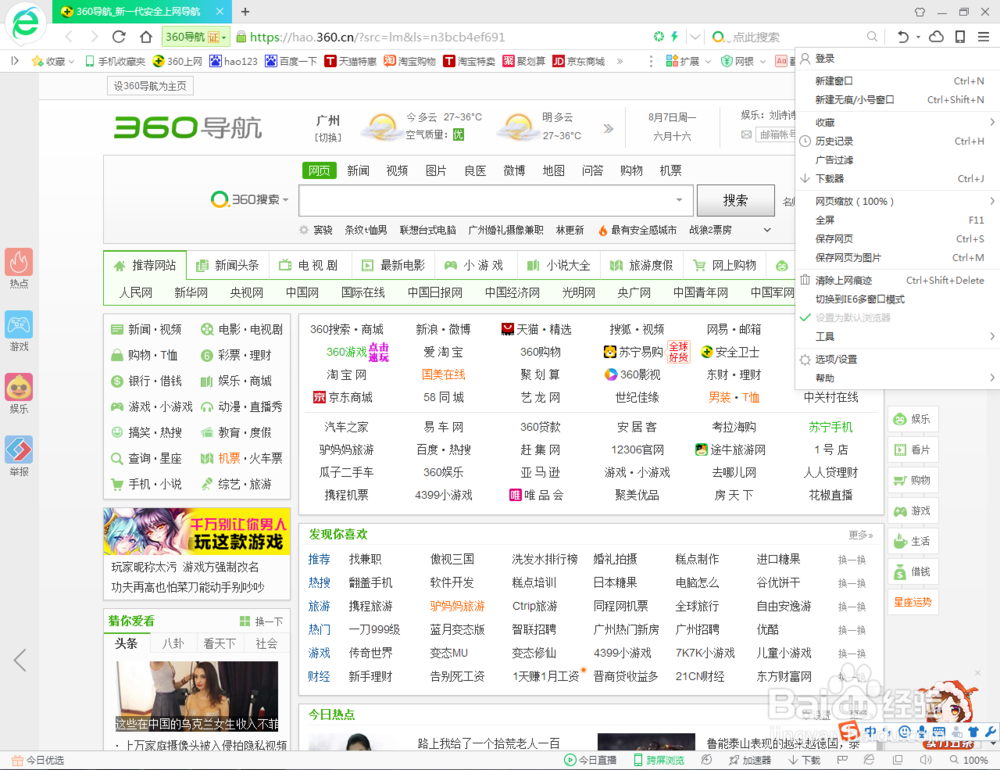This screenshot has width=1000, height=770.
Task: Choose 新建无痕/小号窗口 from menu
Action: pyautogui.click(x=897, y=100)
